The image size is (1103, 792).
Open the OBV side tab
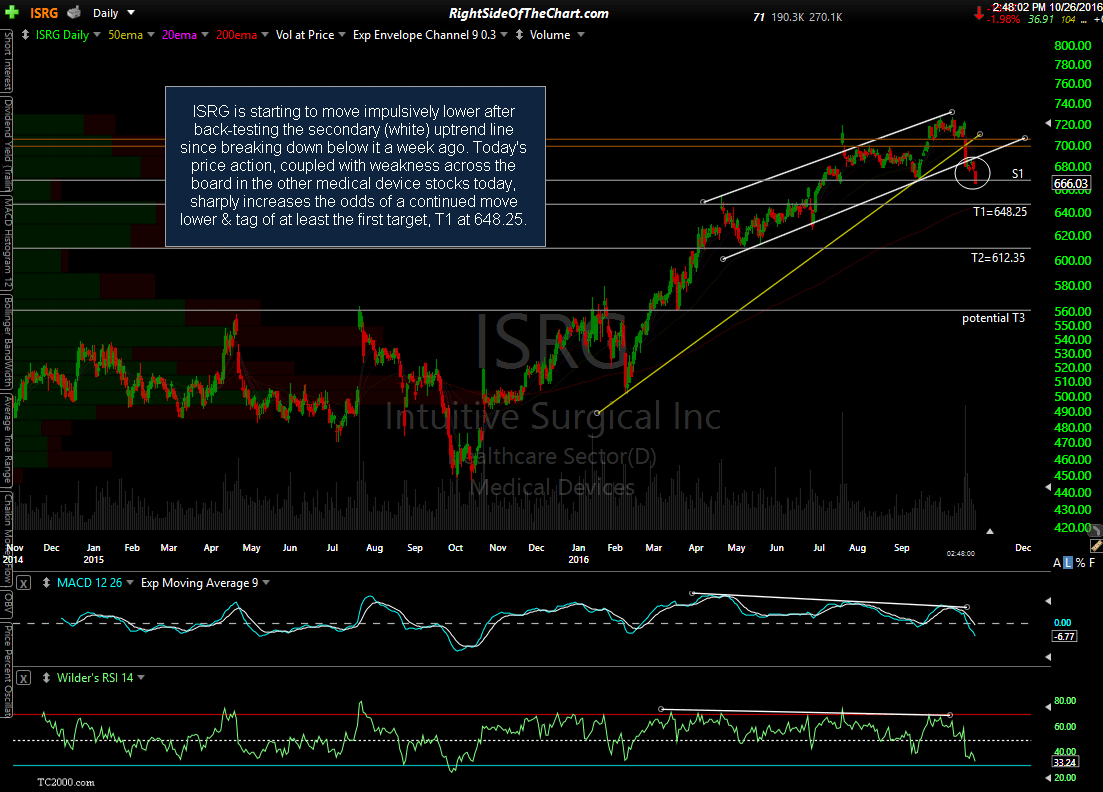(x=7, y=603)
